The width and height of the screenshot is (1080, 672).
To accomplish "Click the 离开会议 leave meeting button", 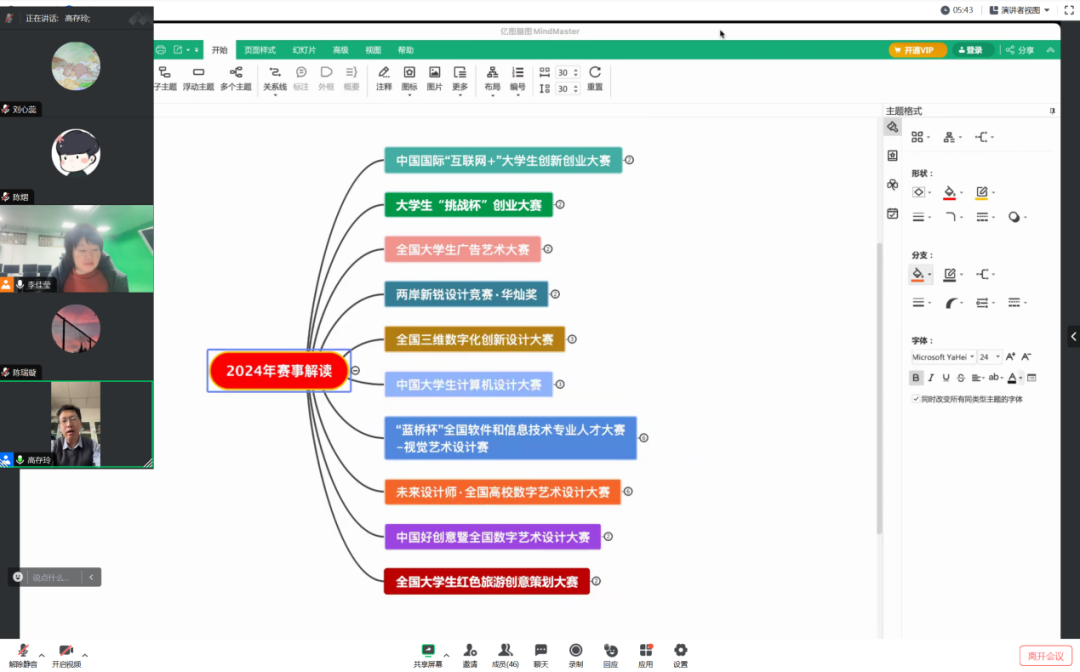I will tap(1045, 655).
